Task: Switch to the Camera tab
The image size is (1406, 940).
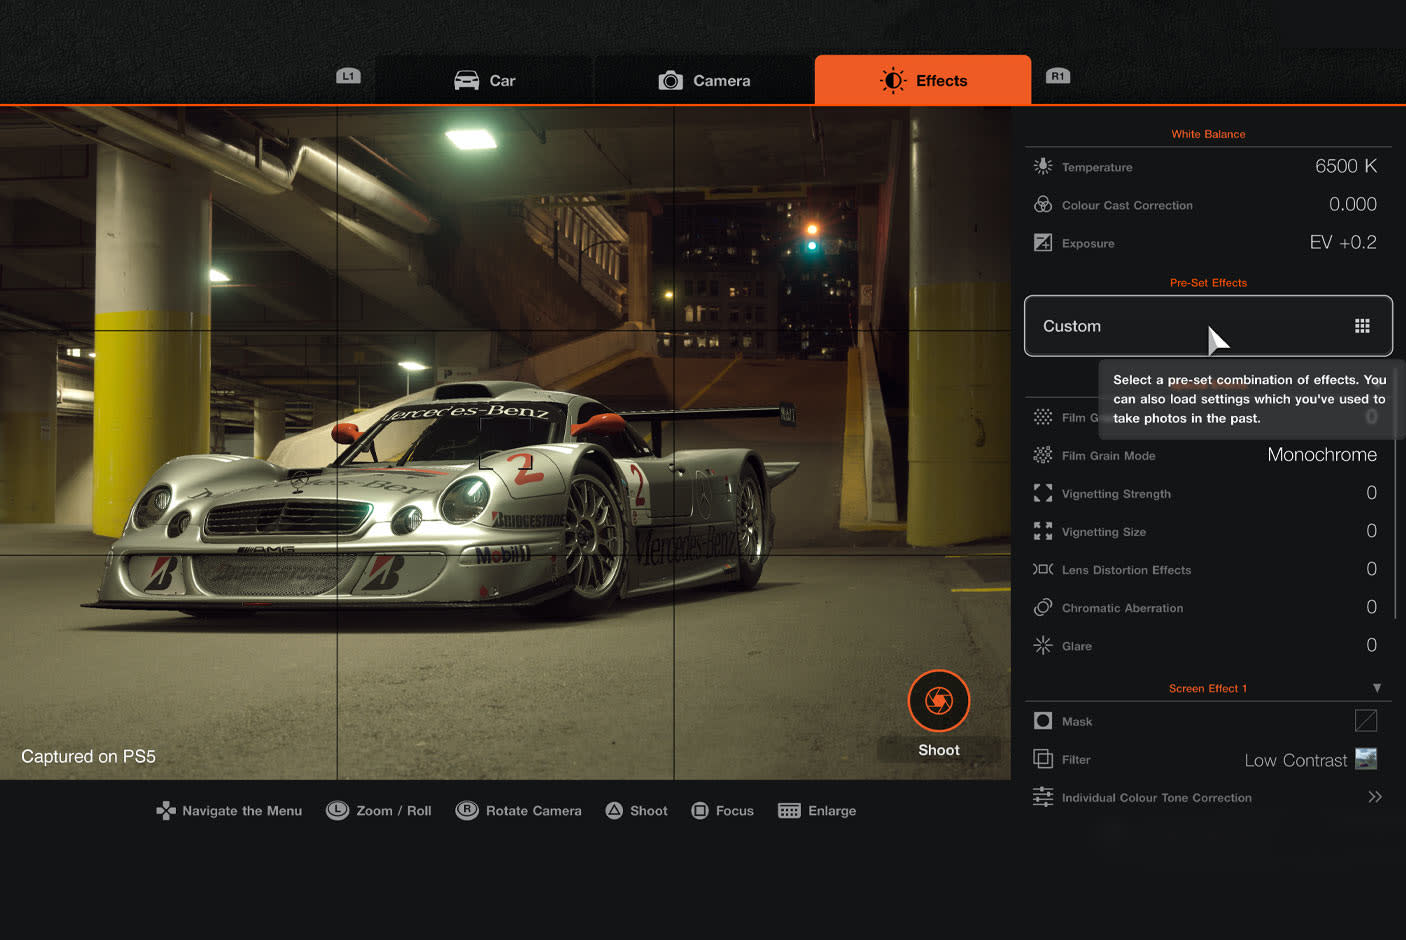Action: click(704, 80)
